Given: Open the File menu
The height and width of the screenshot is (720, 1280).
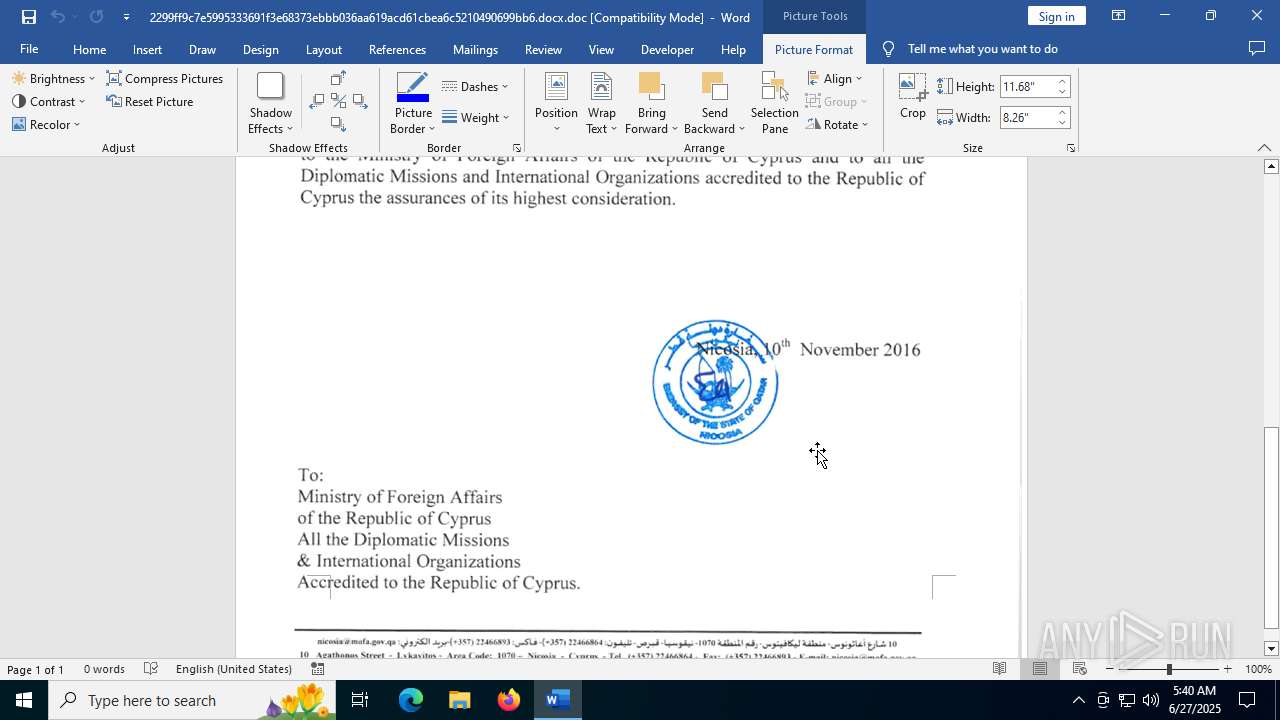Looking at the screenshot, I should 29,49.
